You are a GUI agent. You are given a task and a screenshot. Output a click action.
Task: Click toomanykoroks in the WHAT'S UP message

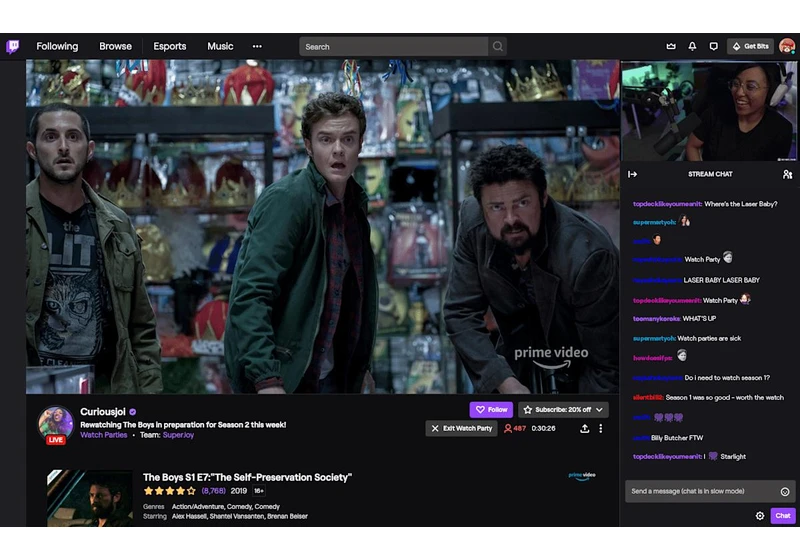(x=657, y=319)
